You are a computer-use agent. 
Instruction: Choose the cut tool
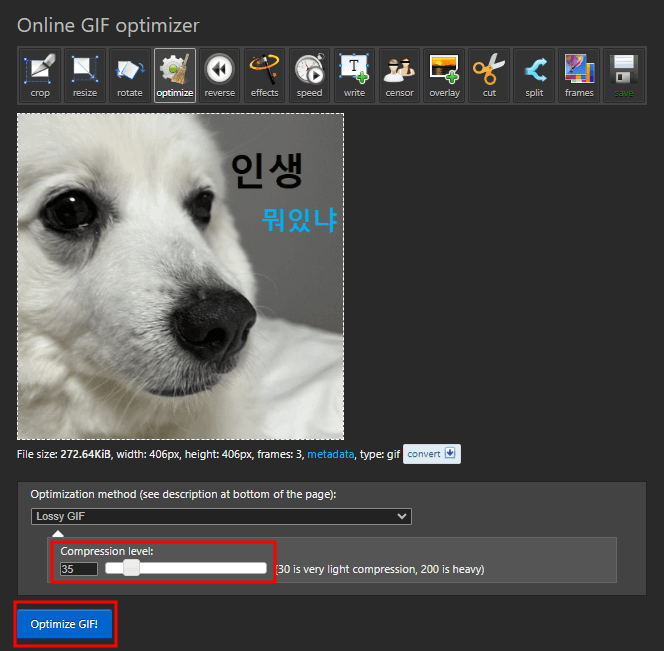pos(489,75)
